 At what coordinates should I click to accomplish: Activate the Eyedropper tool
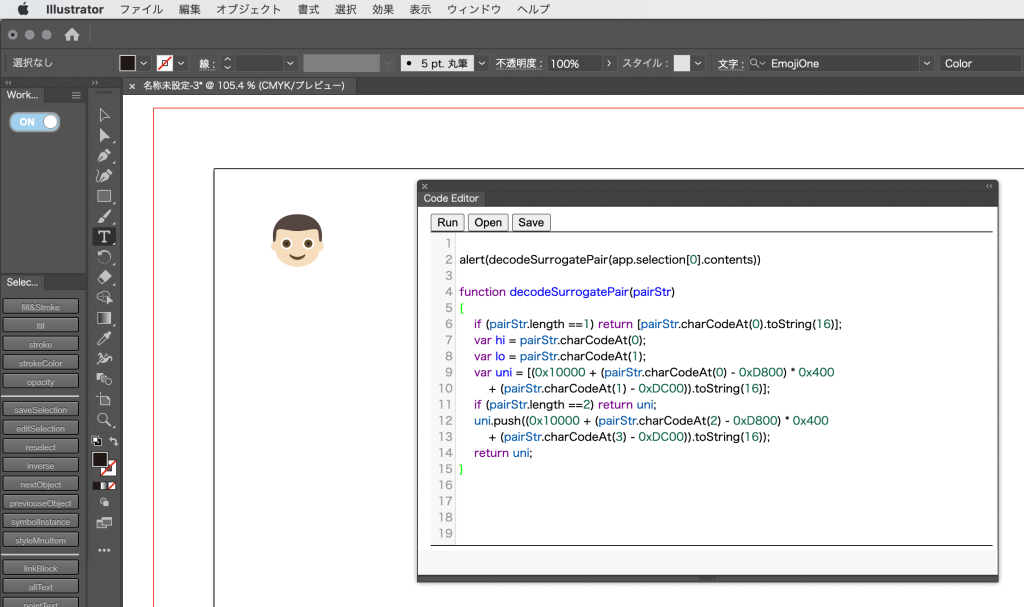coord(104,338)
